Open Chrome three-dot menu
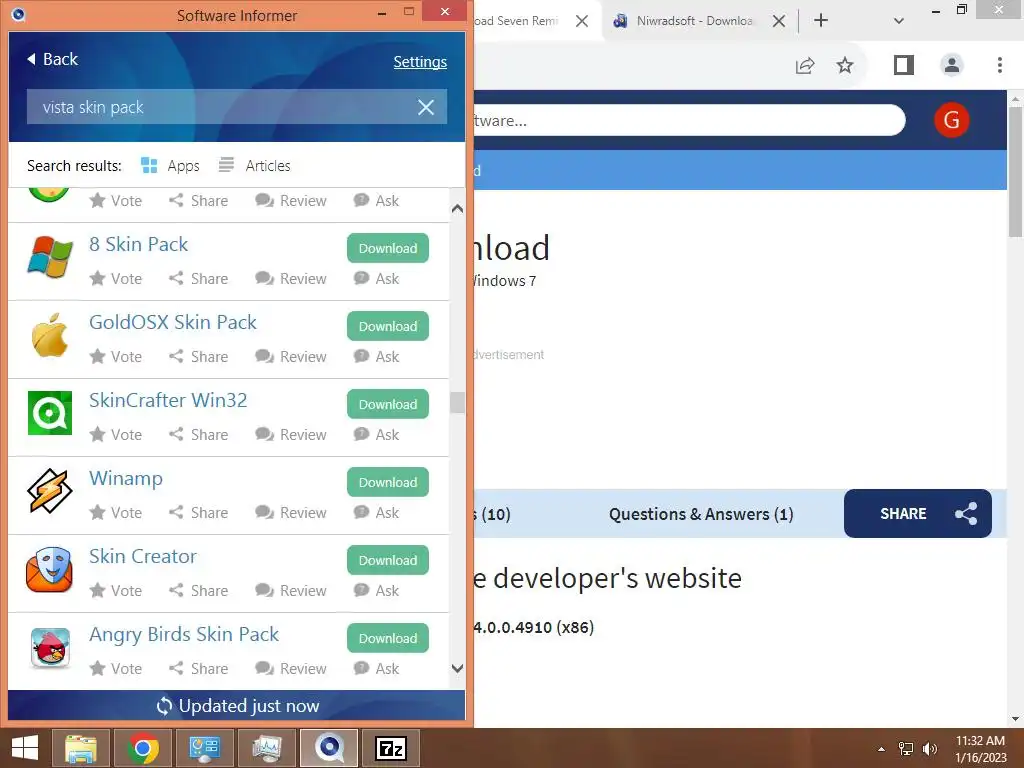 (999, 65)
